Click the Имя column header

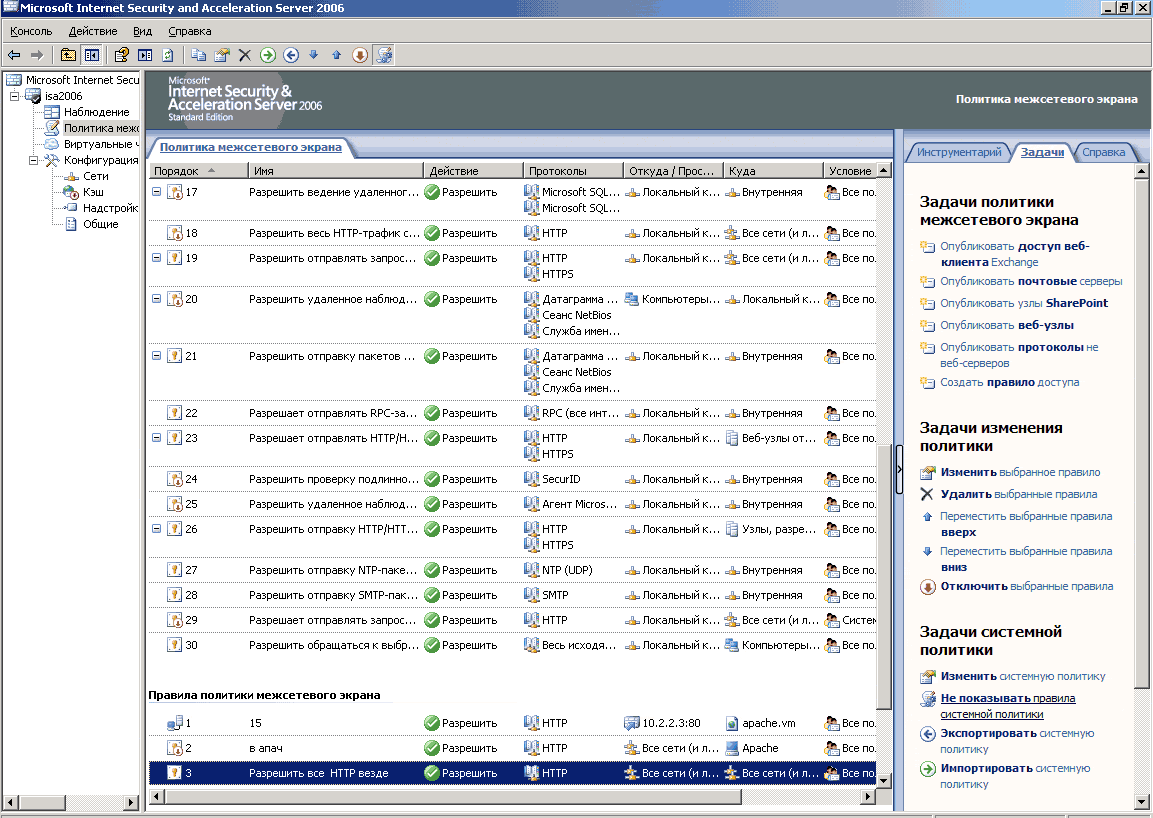336,171
